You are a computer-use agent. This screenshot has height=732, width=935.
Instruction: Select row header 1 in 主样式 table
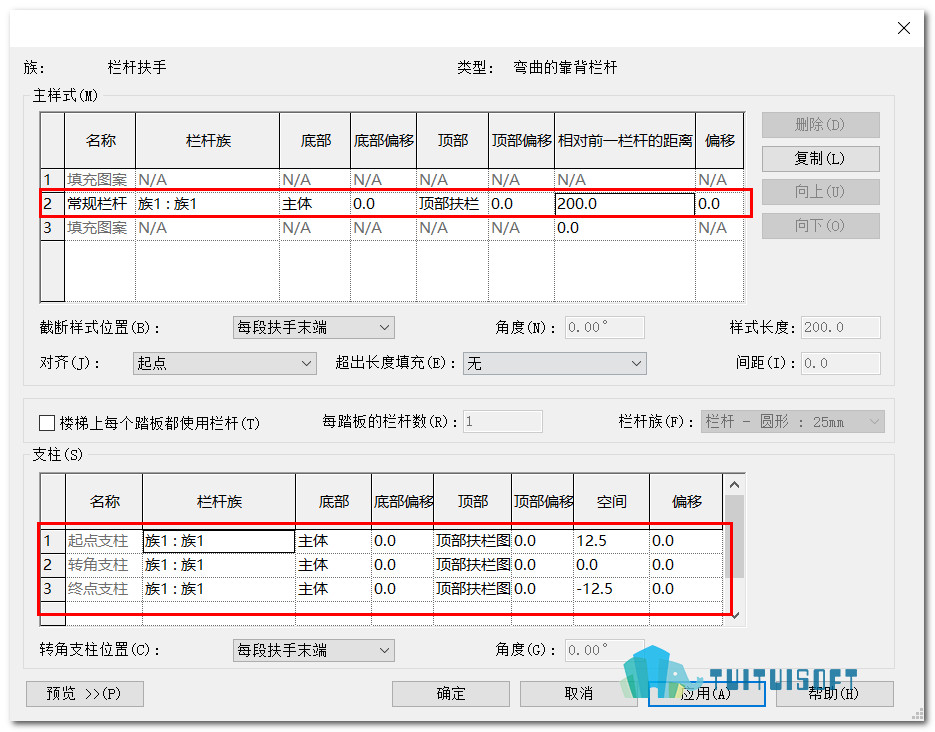52,179
